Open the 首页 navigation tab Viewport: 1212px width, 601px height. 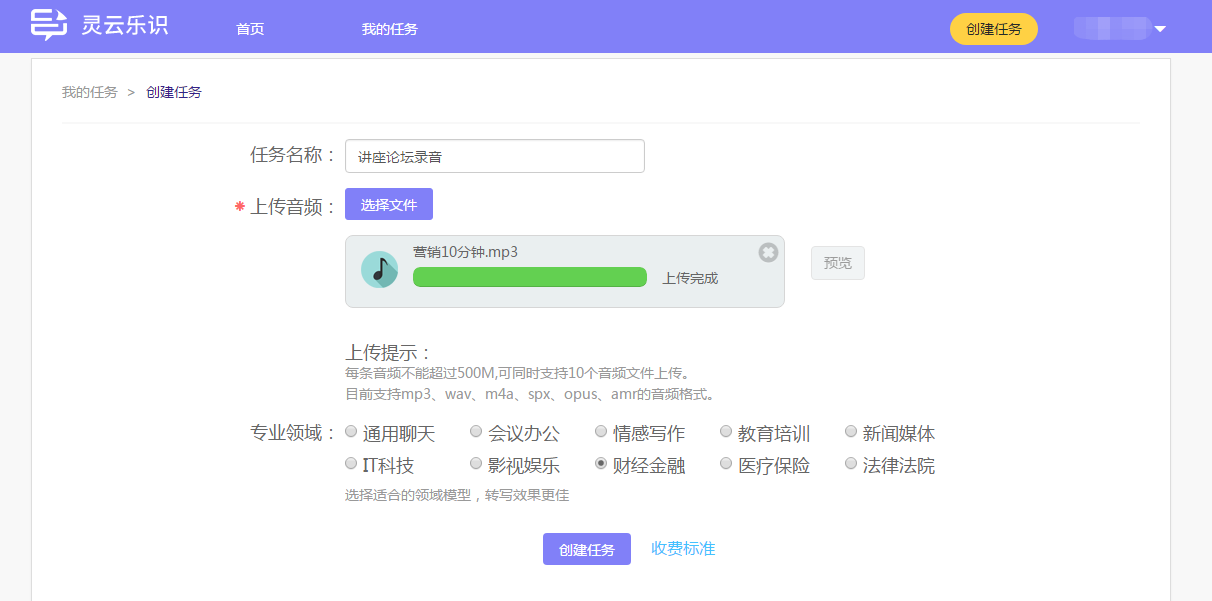(250, 29)
